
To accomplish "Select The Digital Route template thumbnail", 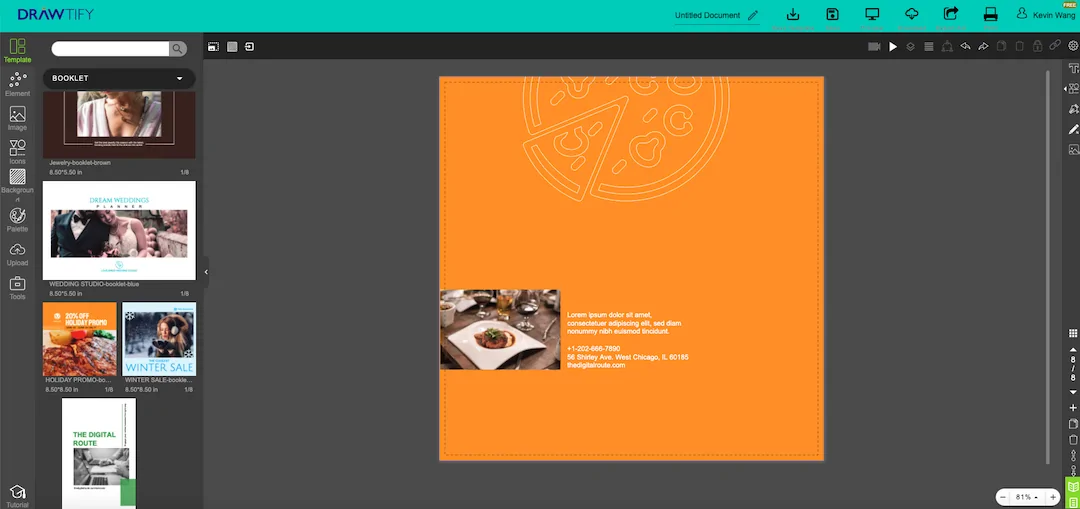I will (x=98, y=453).
